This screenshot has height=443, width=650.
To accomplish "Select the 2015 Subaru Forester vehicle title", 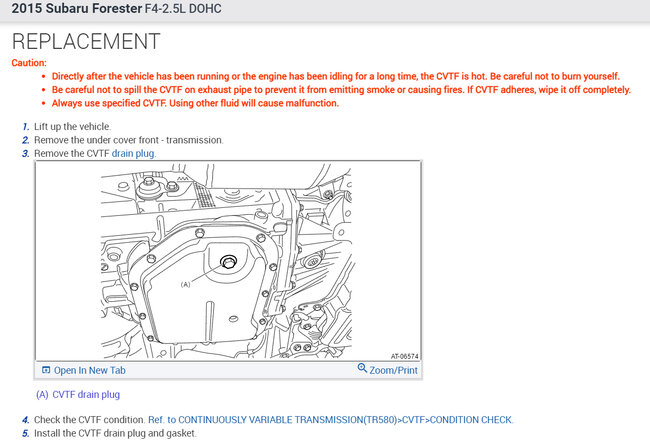I will coord(77,8).
